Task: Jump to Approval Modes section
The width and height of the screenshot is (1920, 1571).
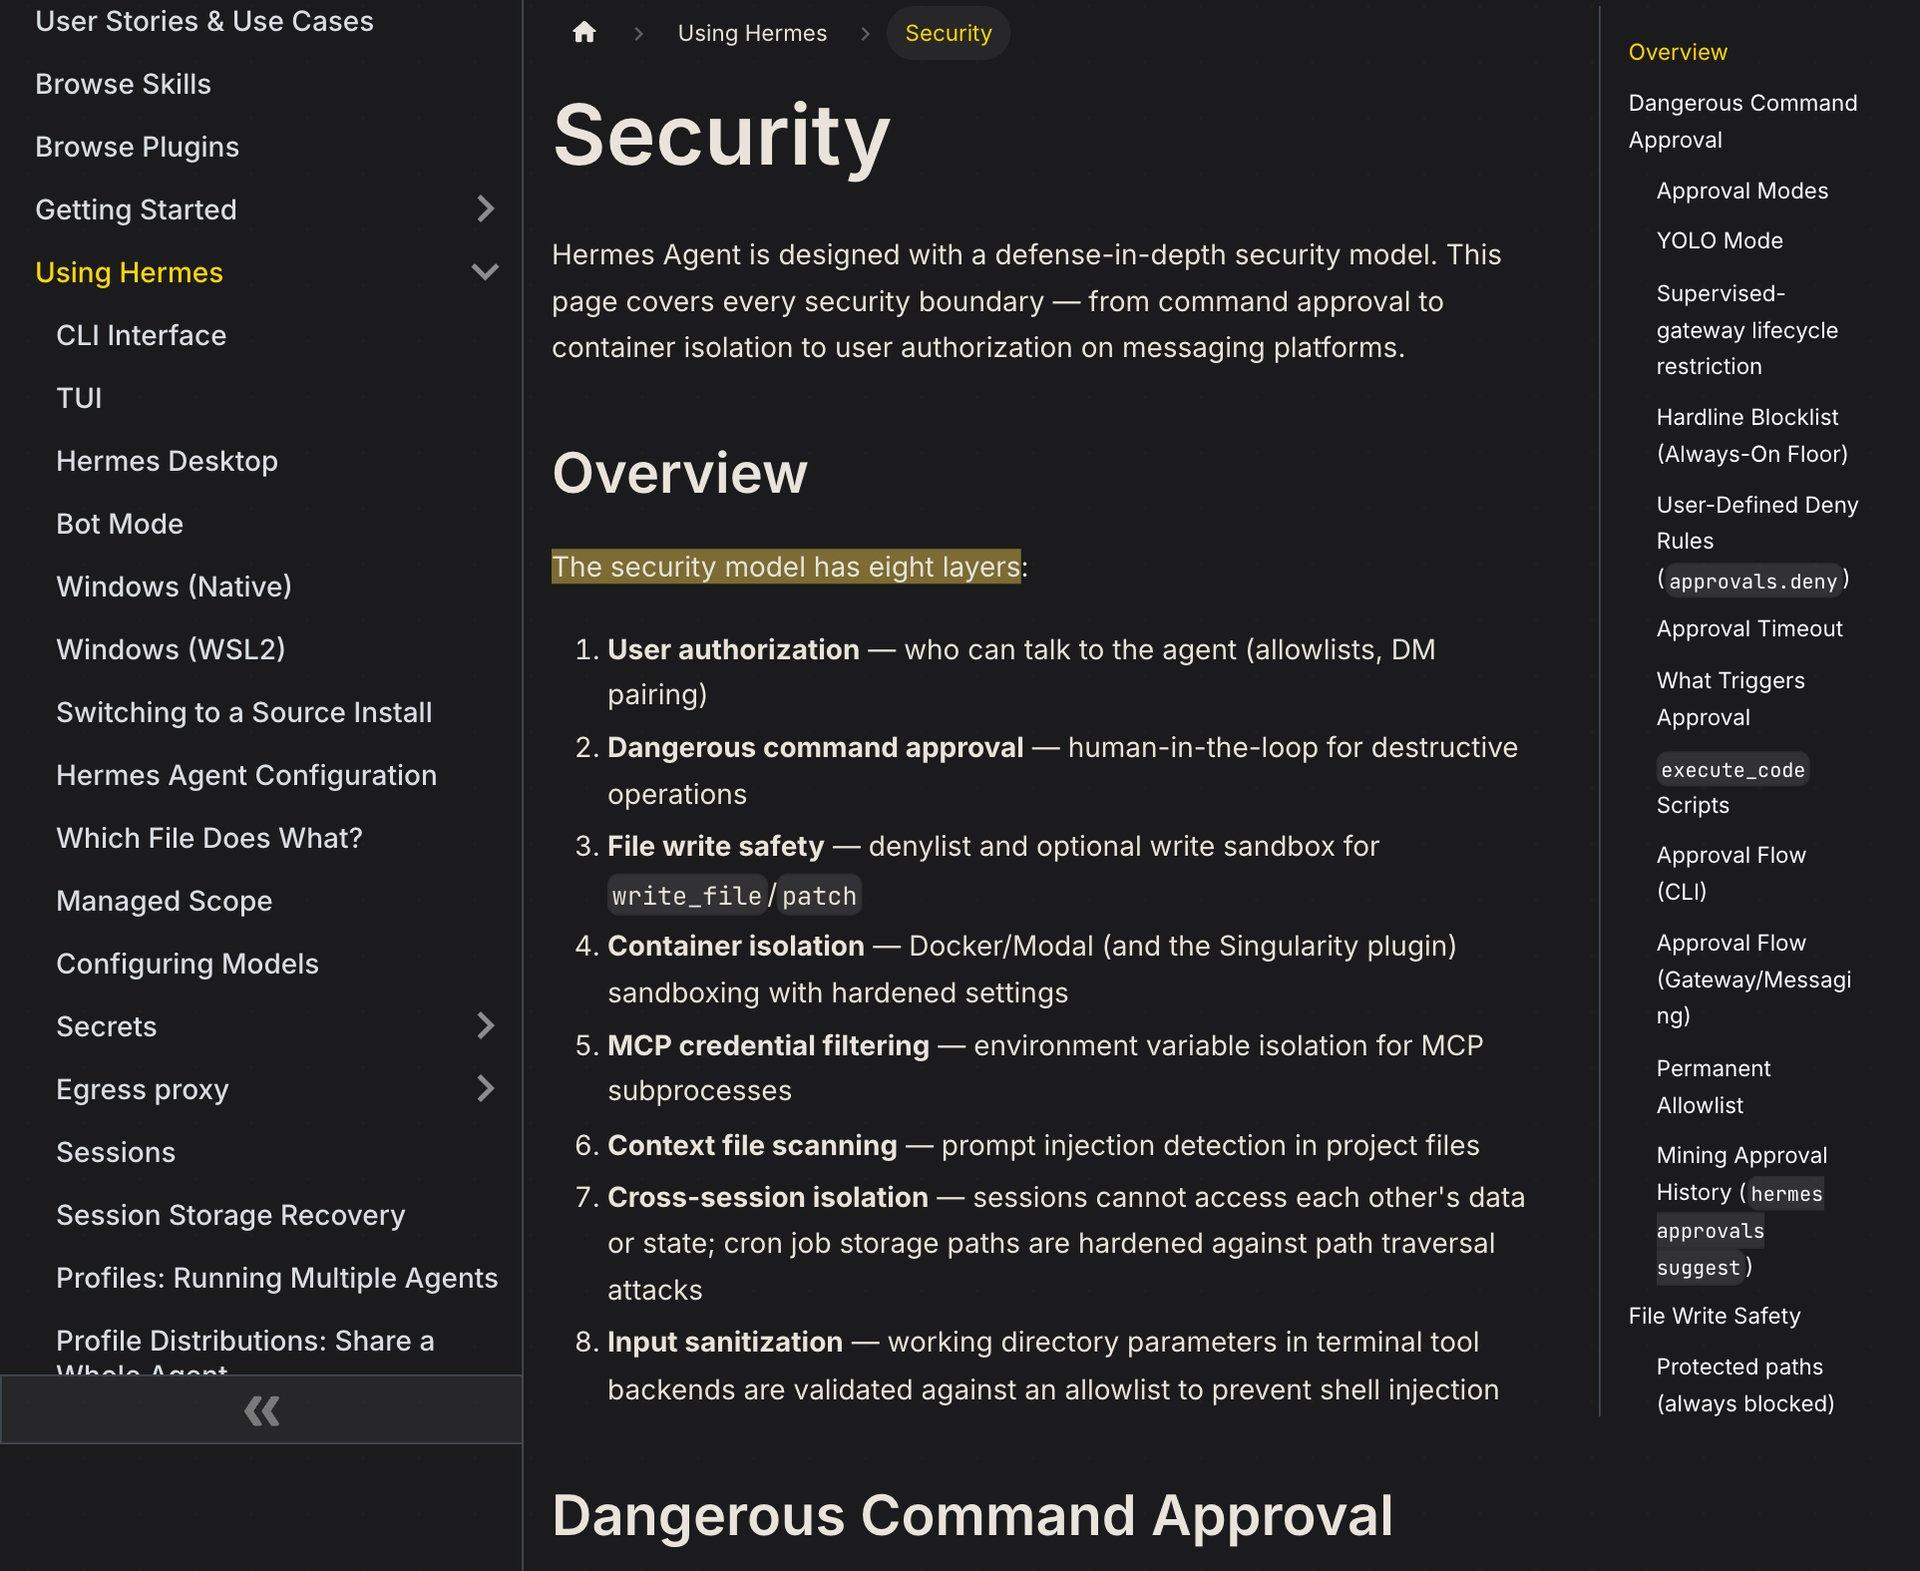Action: pyautogui.click(x=1742, y=191)
